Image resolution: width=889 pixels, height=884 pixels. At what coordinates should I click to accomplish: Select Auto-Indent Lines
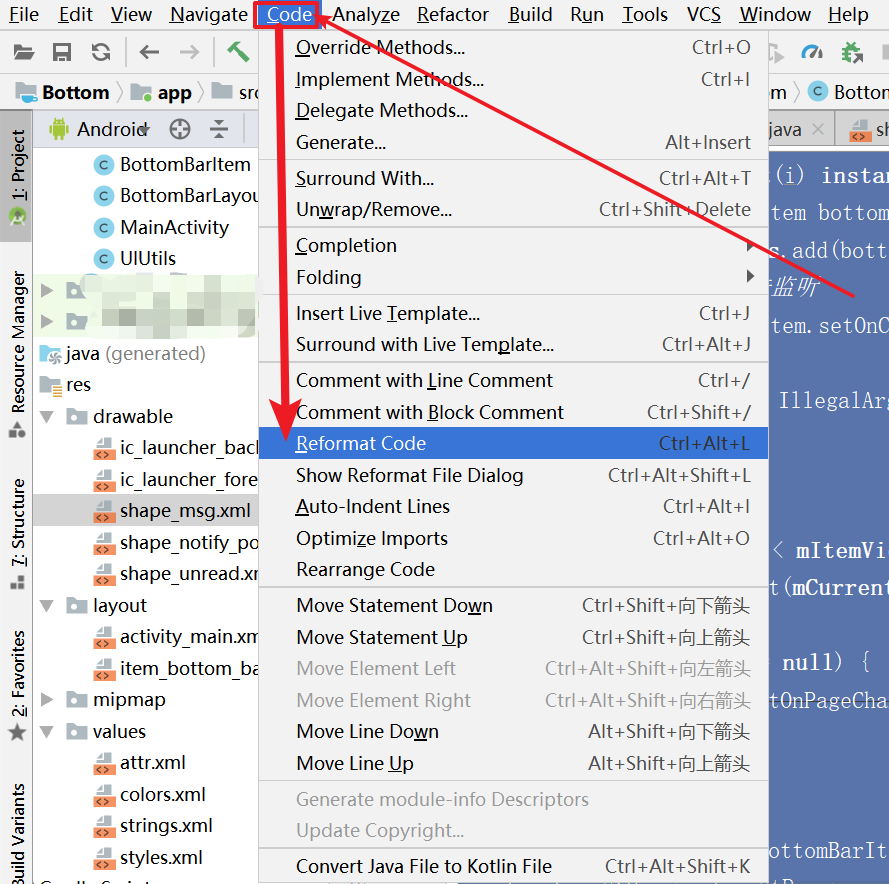point(514,506)
